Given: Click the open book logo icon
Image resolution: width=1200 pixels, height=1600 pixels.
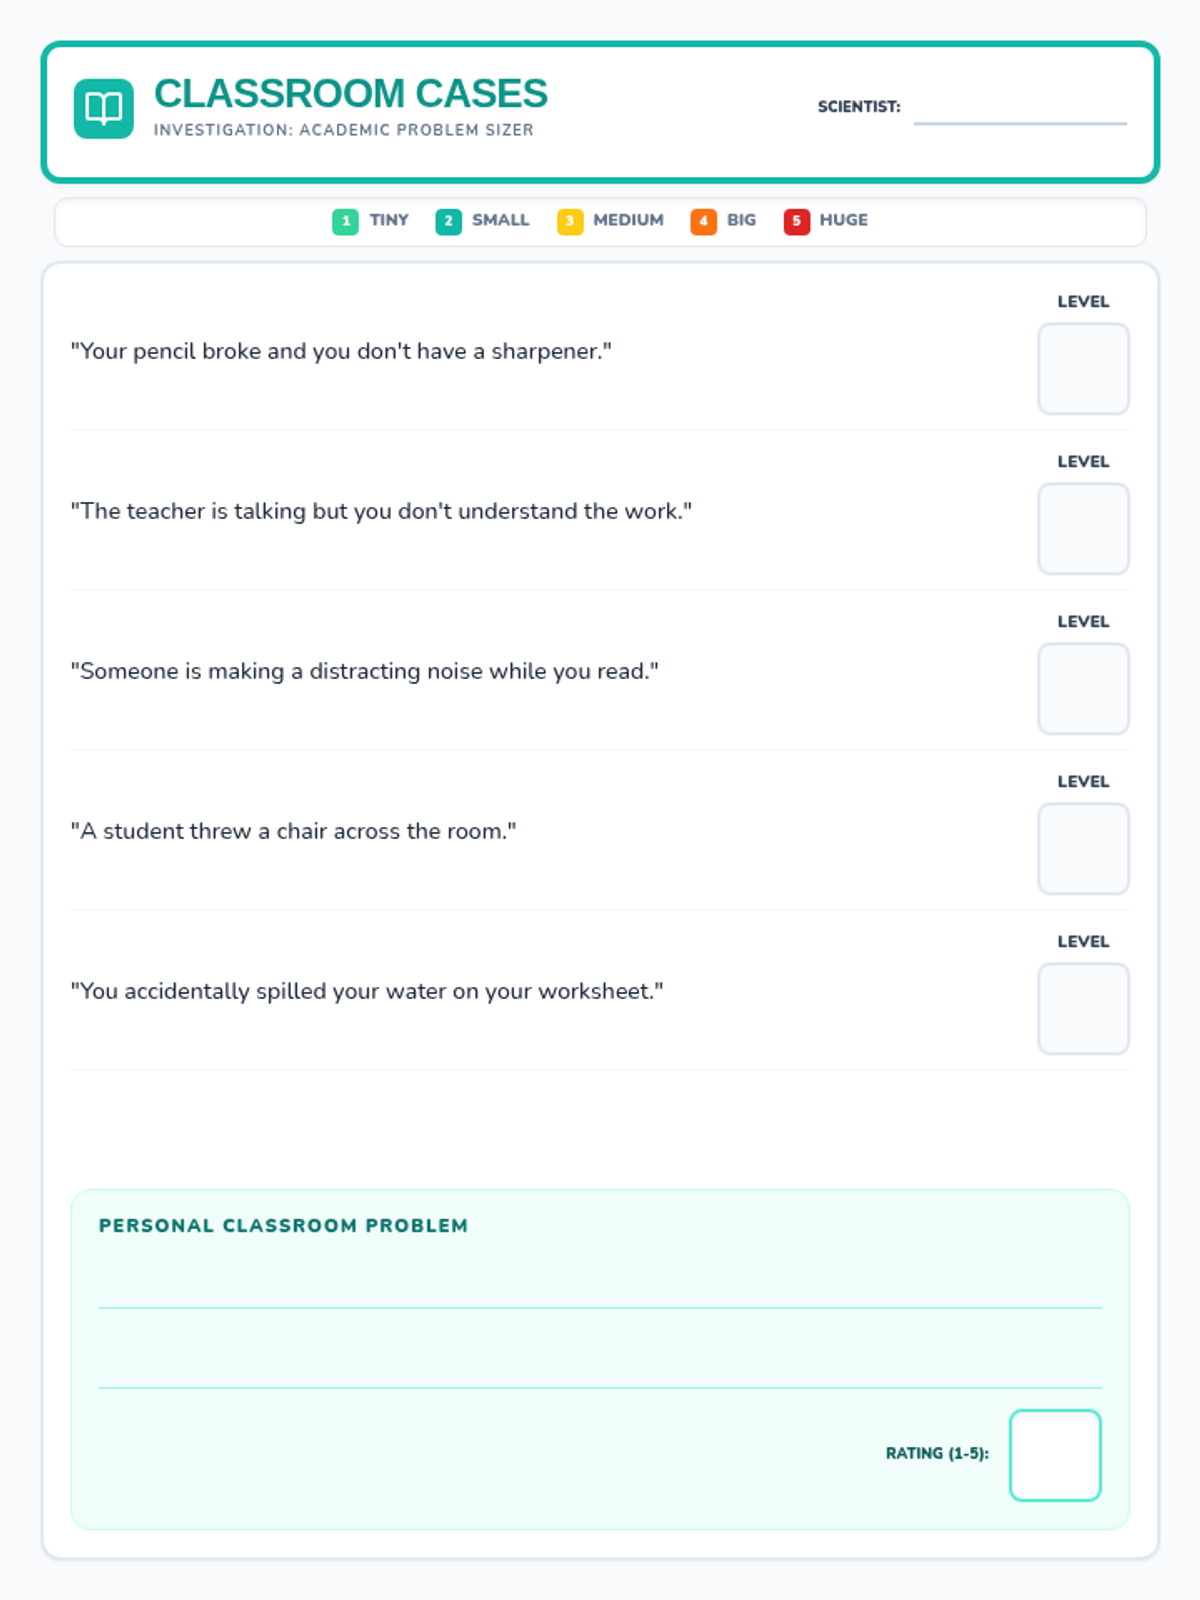Looking at the screenshot, I should click(x=103, y=108).
